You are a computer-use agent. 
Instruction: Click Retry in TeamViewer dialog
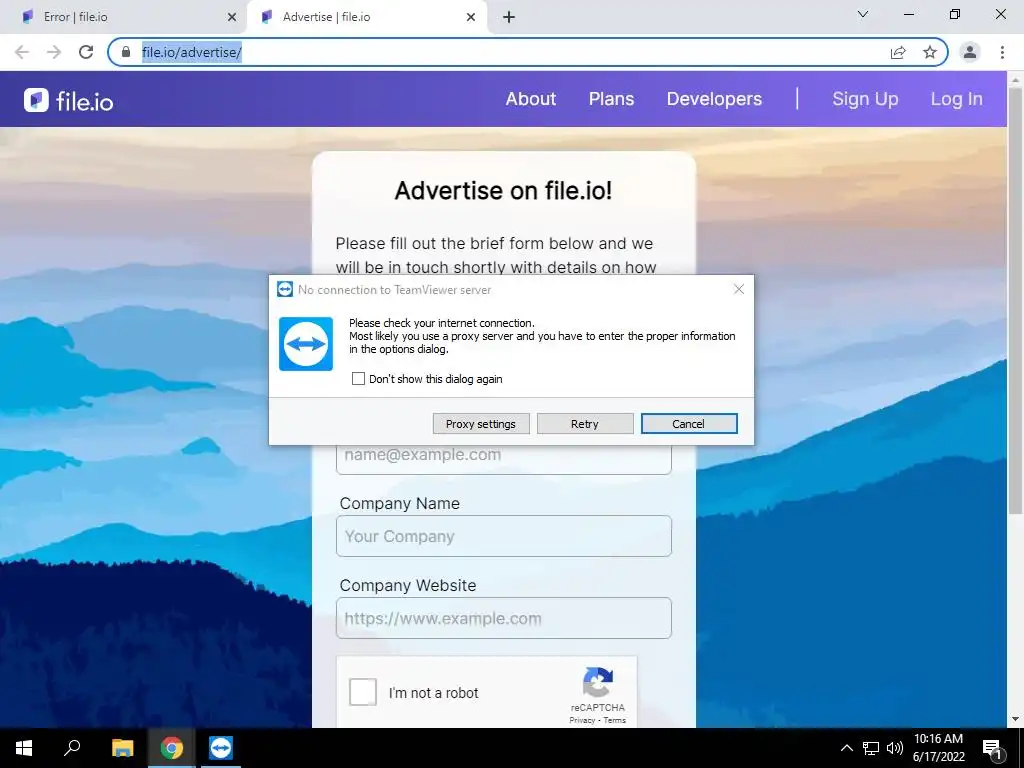coord(584,424)
